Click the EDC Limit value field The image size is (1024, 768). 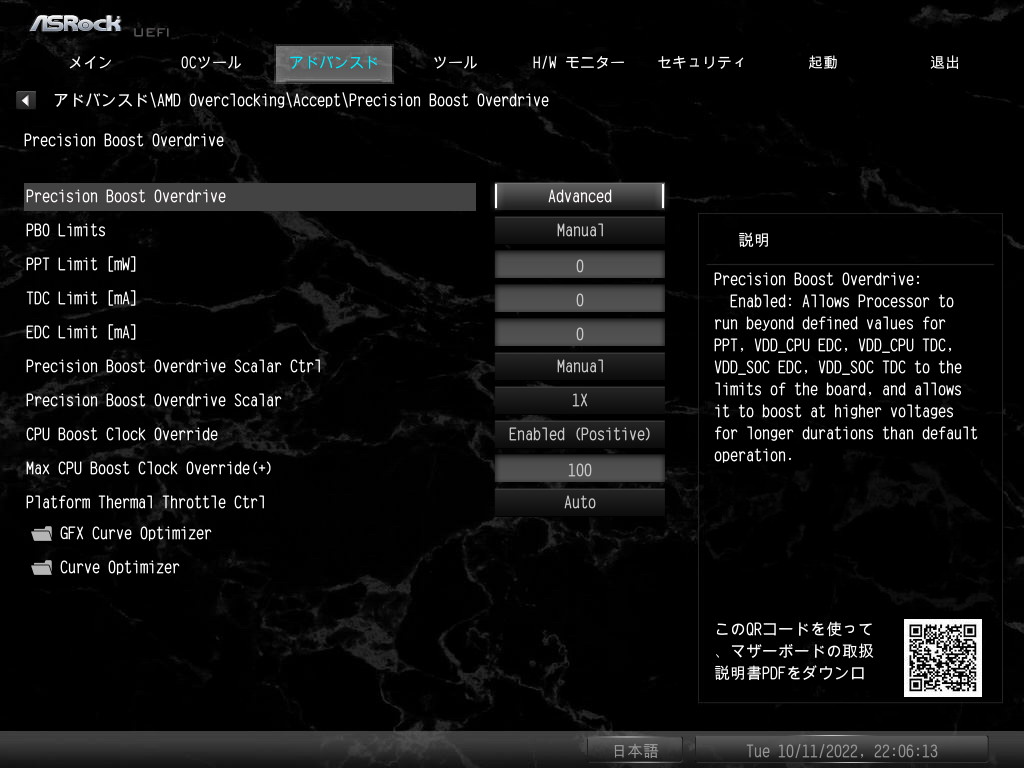(579, 333)
